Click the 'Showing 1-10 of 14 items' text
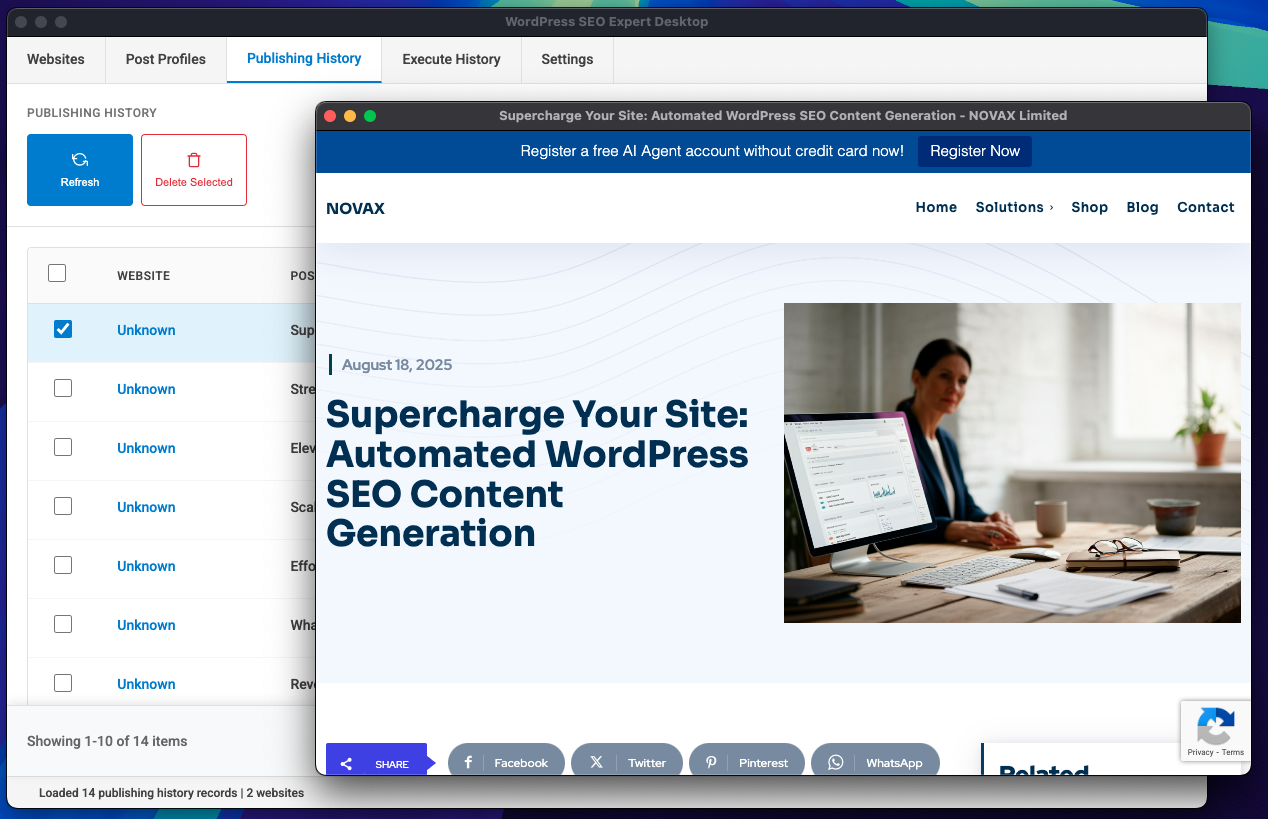1268x819 pixels. click(107, 741)
